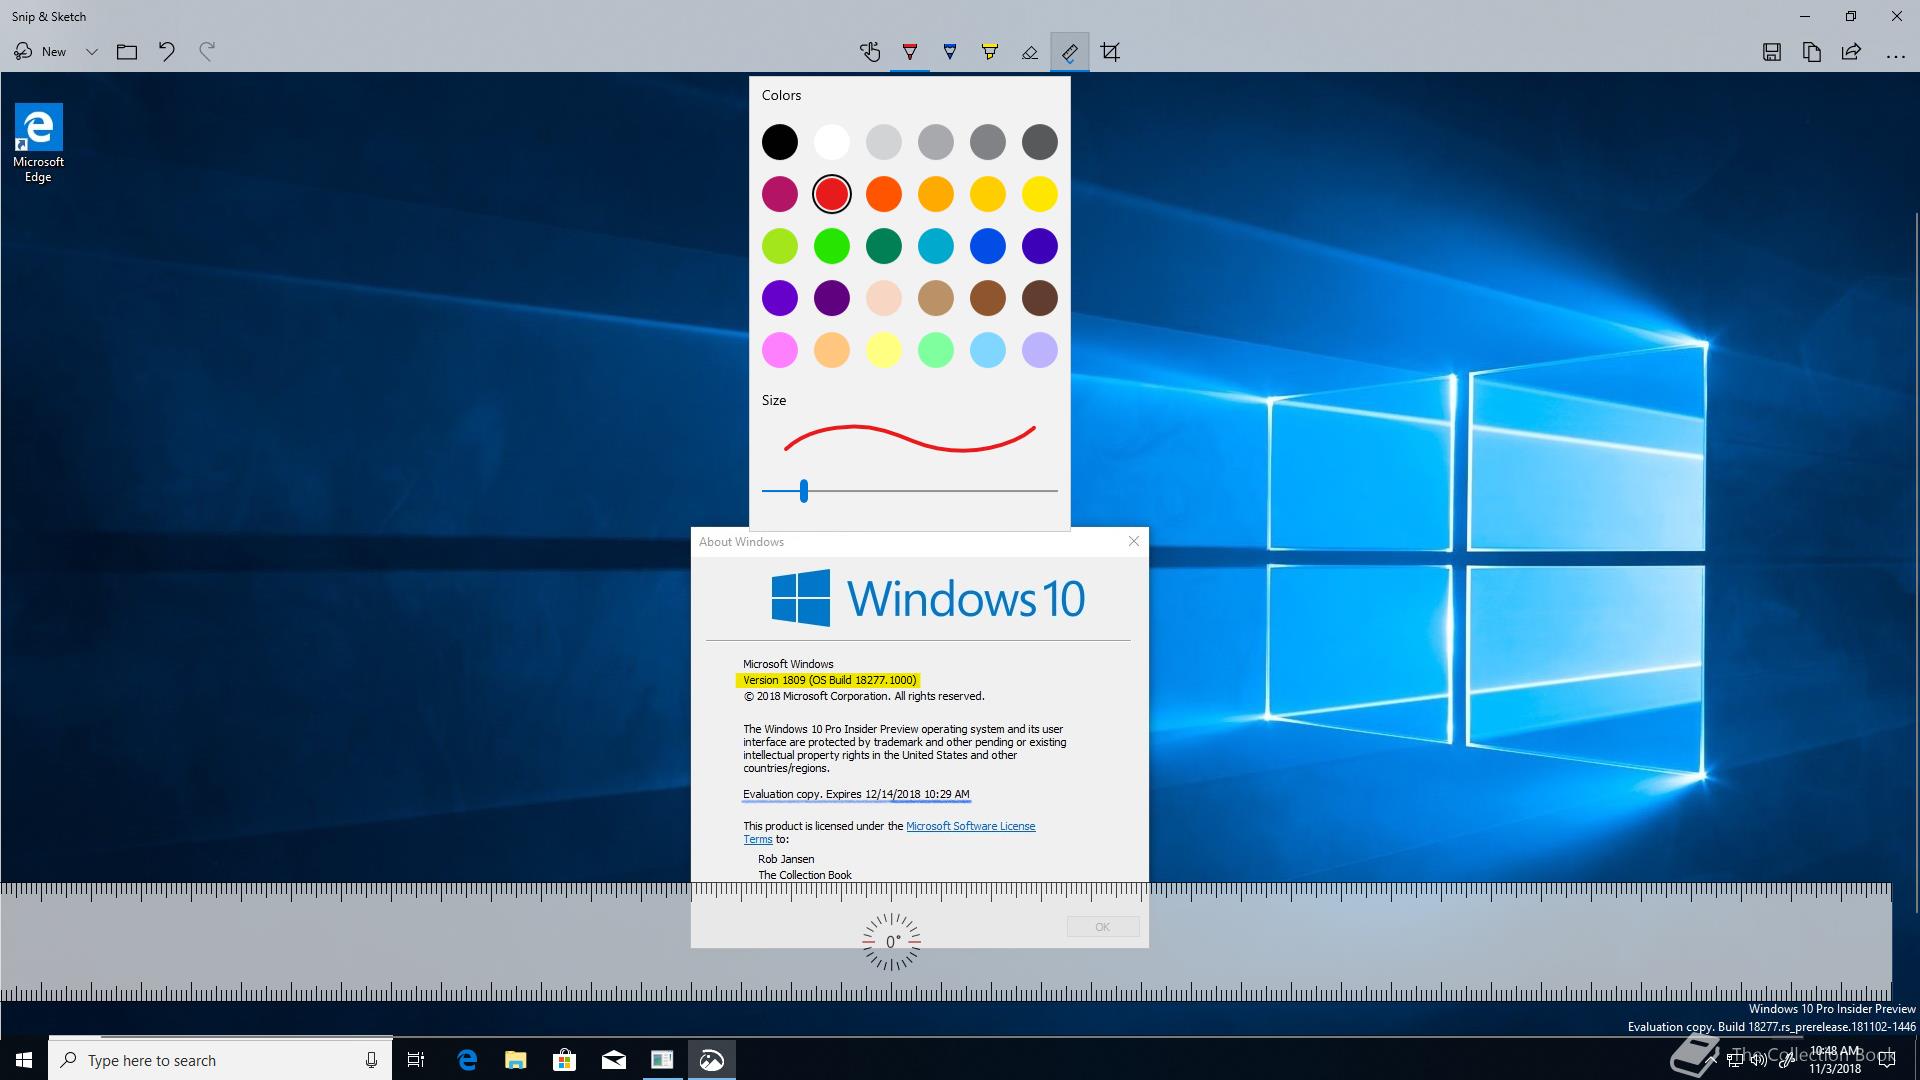Pick the lime green color swatch

780,246
